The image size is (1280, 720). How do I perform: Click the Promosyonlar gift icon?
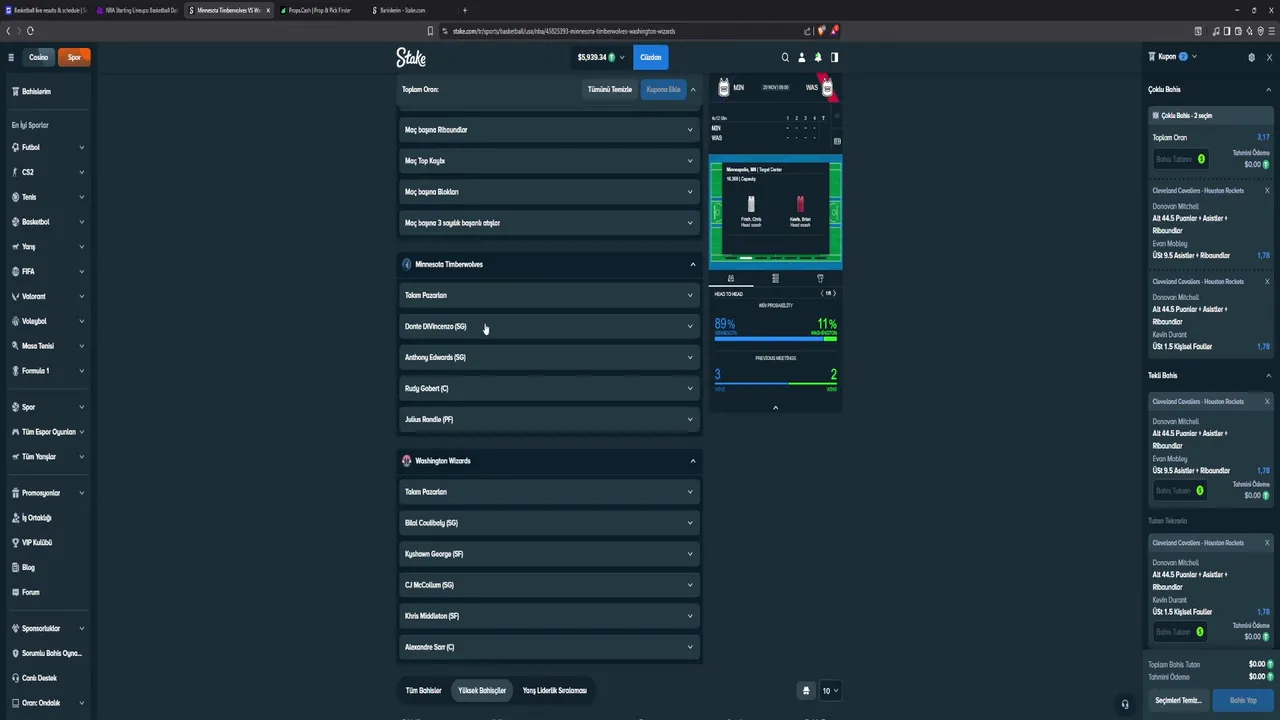(16, 493)
